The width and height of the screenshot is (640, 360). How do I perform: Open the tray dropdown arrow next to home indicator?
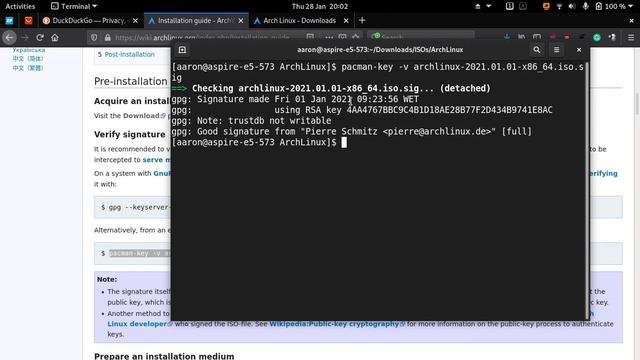click(488, 6)
